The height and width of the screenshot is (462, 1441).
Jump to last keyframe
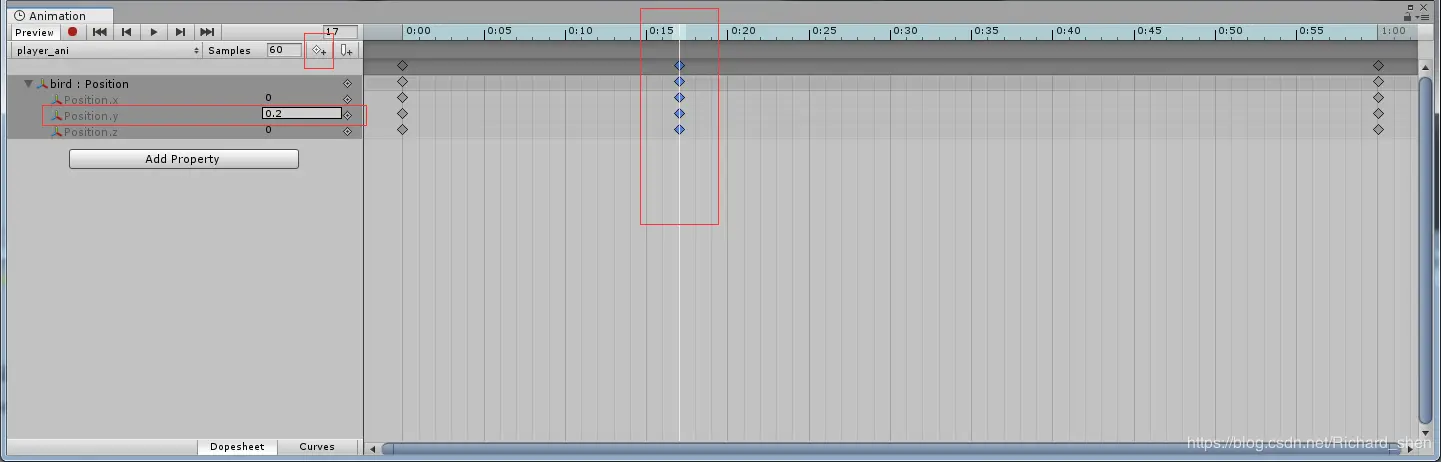point(207,32)
